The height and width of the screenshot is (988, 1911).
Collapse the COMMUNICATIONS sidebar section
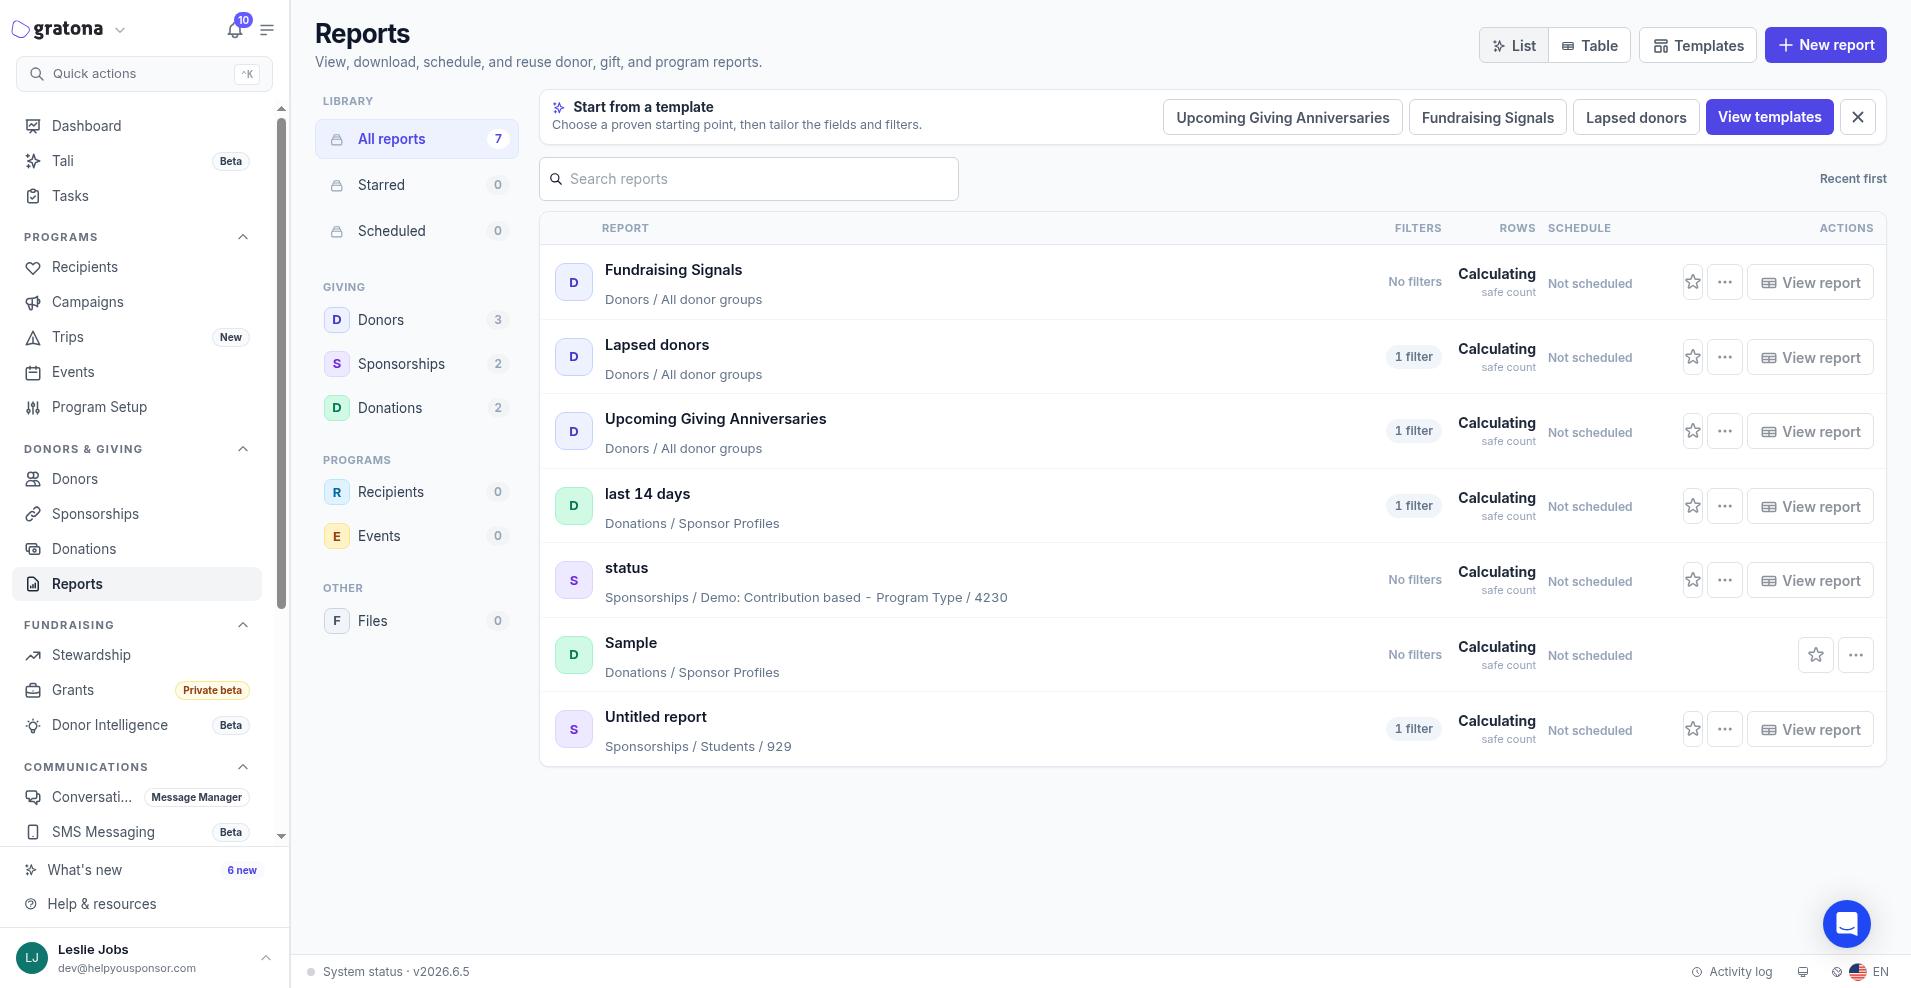(242, 767)
